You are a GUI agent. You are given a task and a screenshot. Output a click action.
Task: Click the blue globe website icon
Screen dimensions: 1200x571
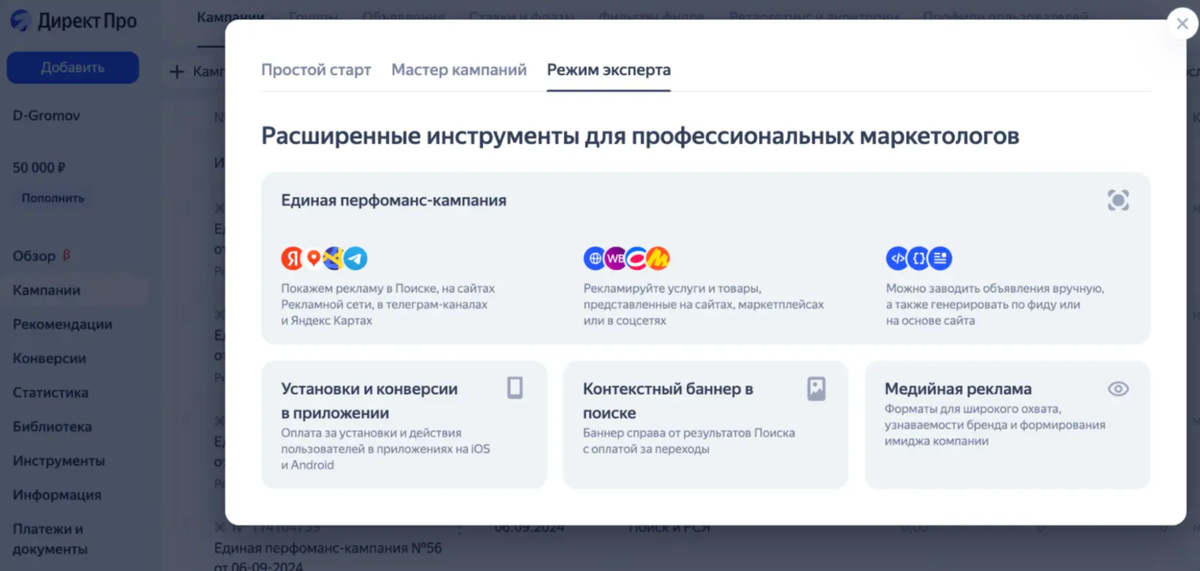[594, 258]
